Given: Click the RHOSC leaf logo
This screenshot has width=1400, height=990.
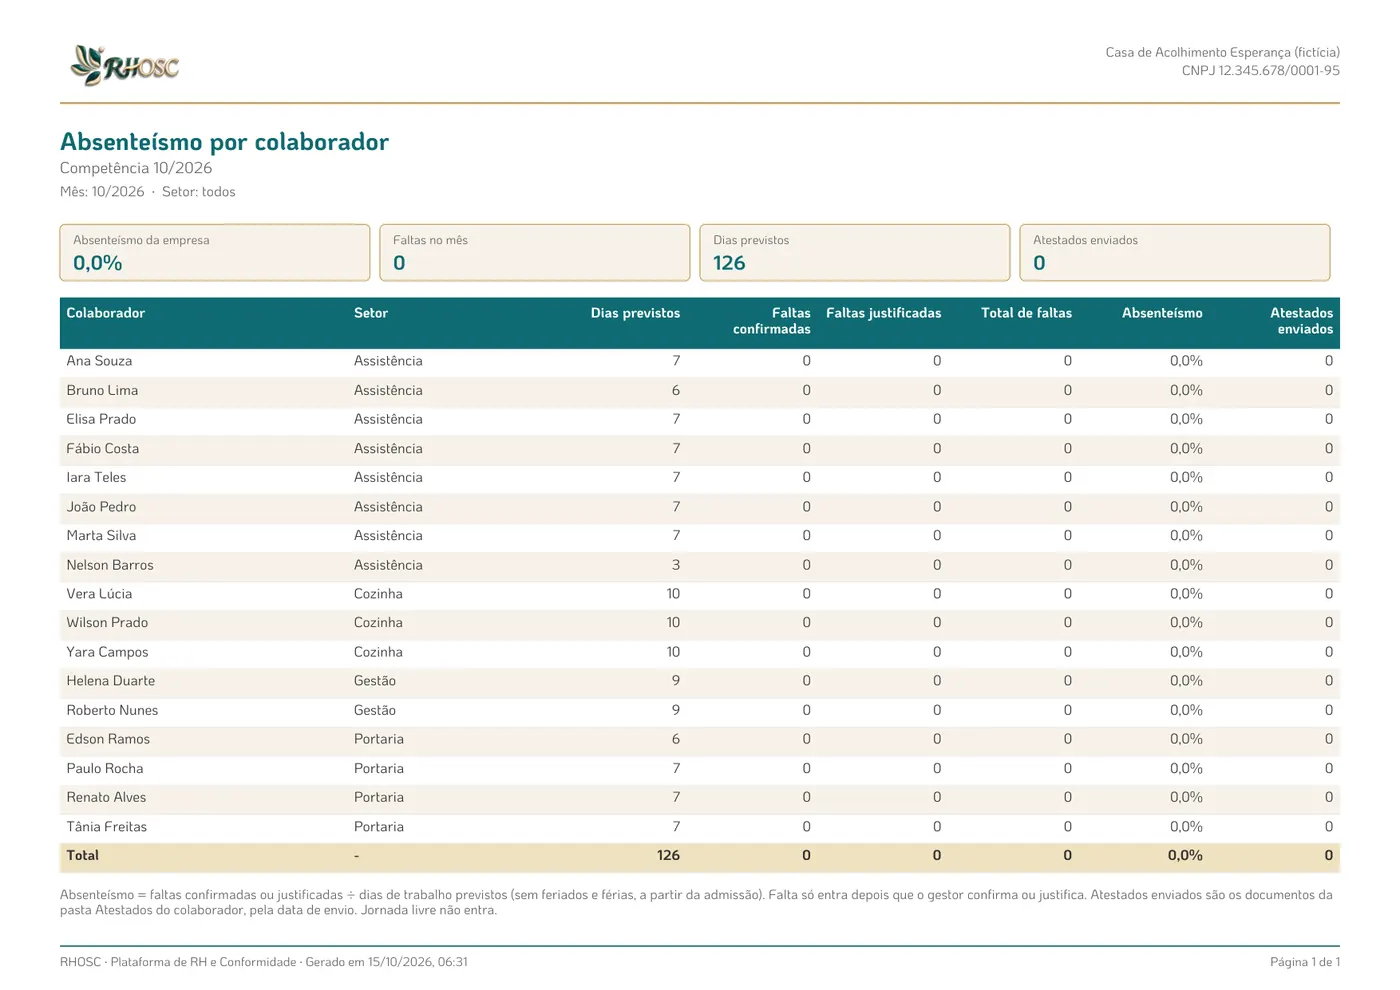Looking at the screenshot, I should 125,66.
